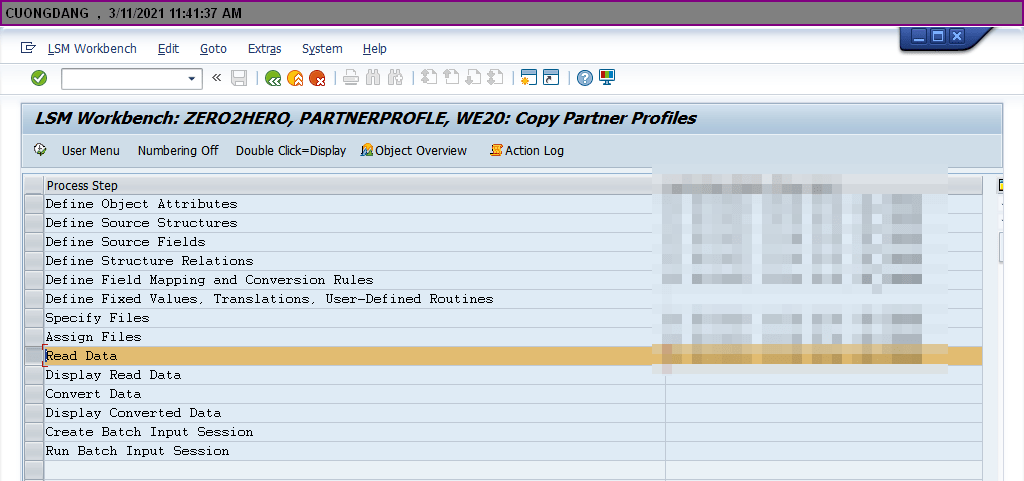Click the Action Log button

pos(527,151)
